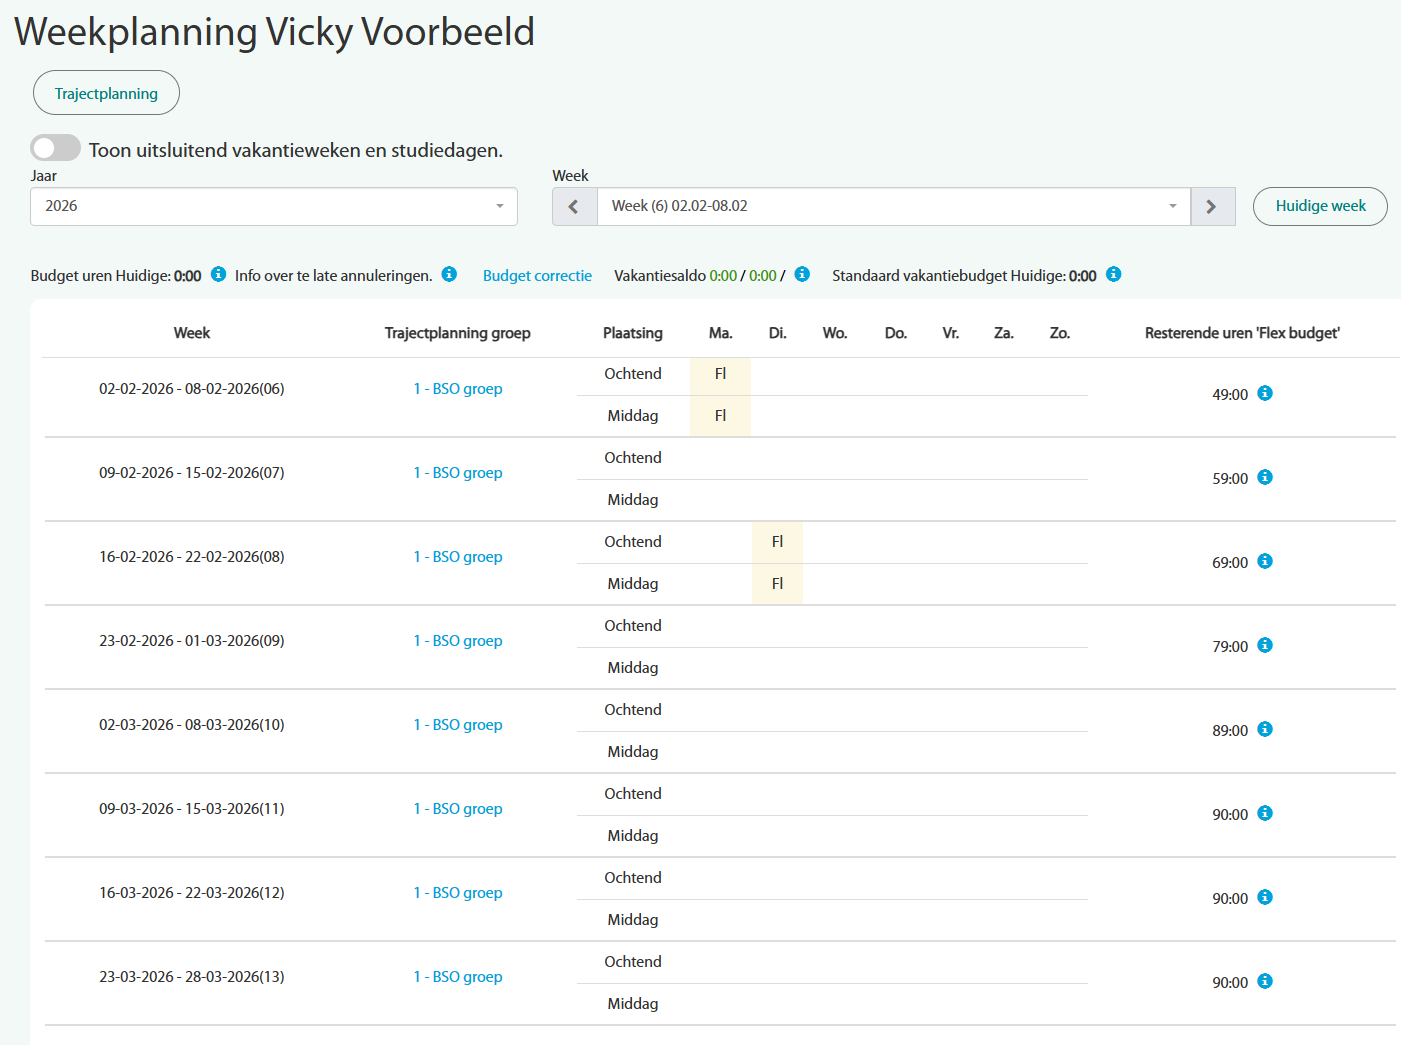1401x1045 pixels.
Task: Open BSO groep link for week 13
Action: pos(458,977)
